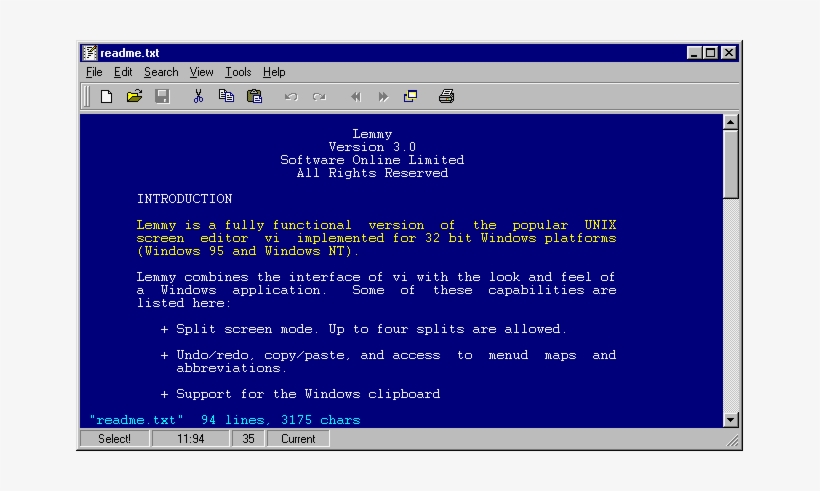The width and height of the screenshot is (820, 491).
Task: Click the INTRODUCTION heading text
Action: [184, 199]
